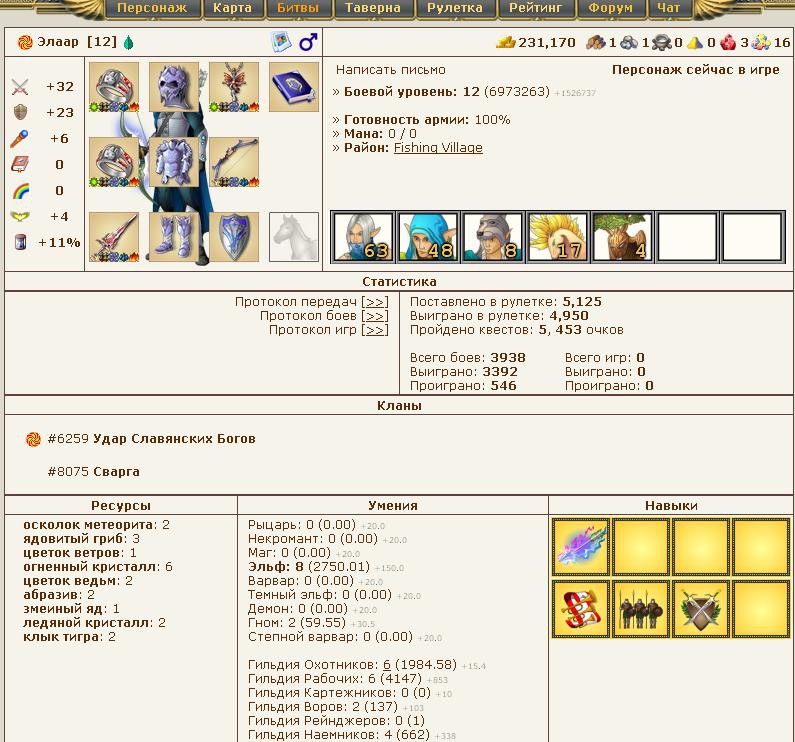Image resolution: width=795 pixels, height=742 pixels.
Task: Click the gold coins resource icon
Action: (505, 42)
